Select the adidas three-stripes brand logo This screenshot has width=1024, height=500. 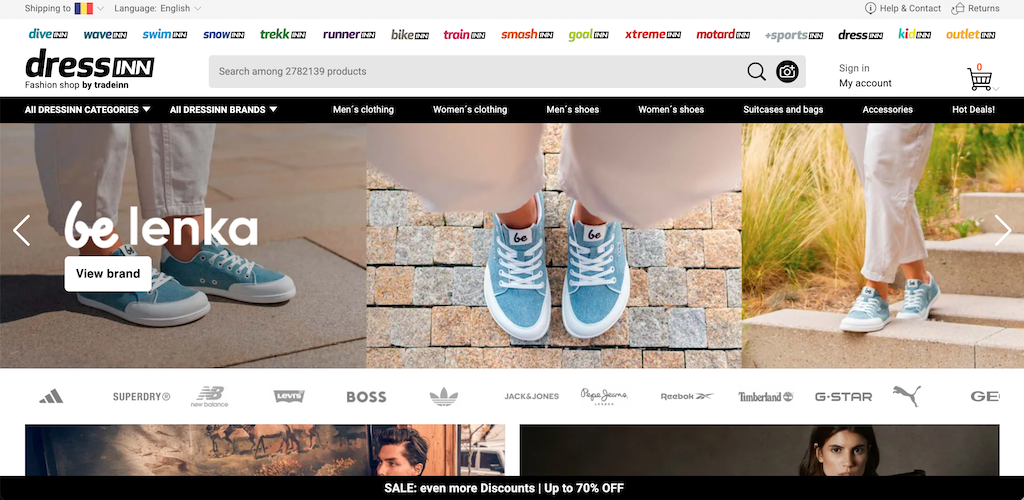click(51, 396)
